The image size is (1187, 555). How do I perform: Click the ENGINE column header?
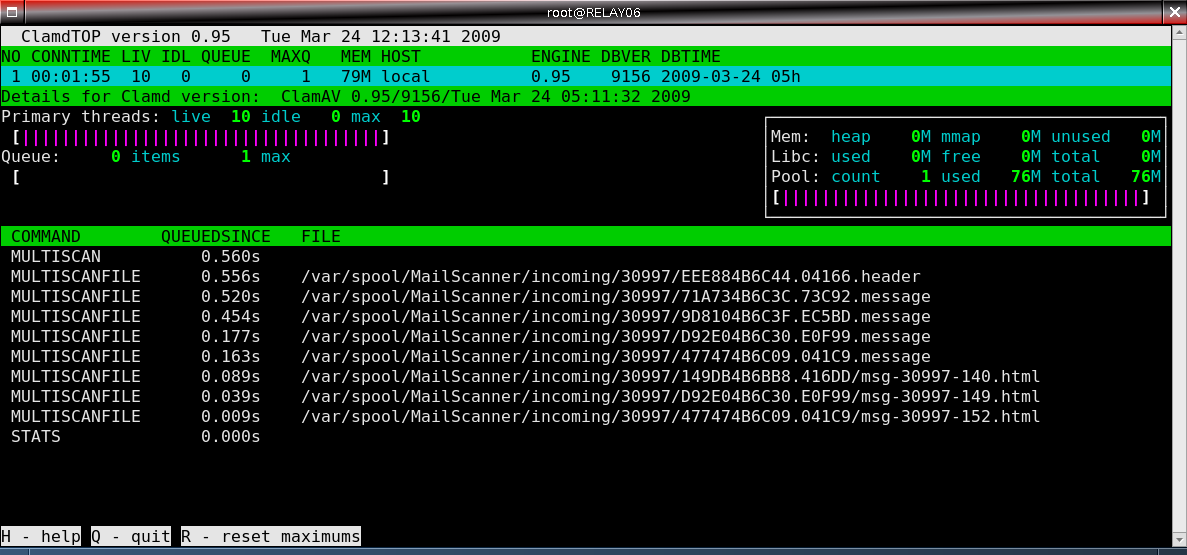561,57
